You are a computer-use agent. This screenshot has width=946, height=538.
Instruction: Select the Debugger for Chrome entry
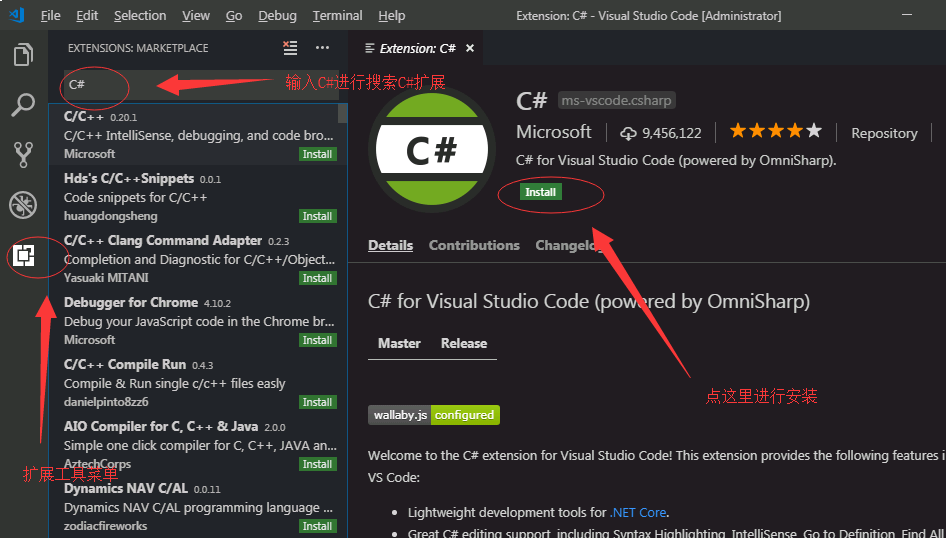point(198,321)
